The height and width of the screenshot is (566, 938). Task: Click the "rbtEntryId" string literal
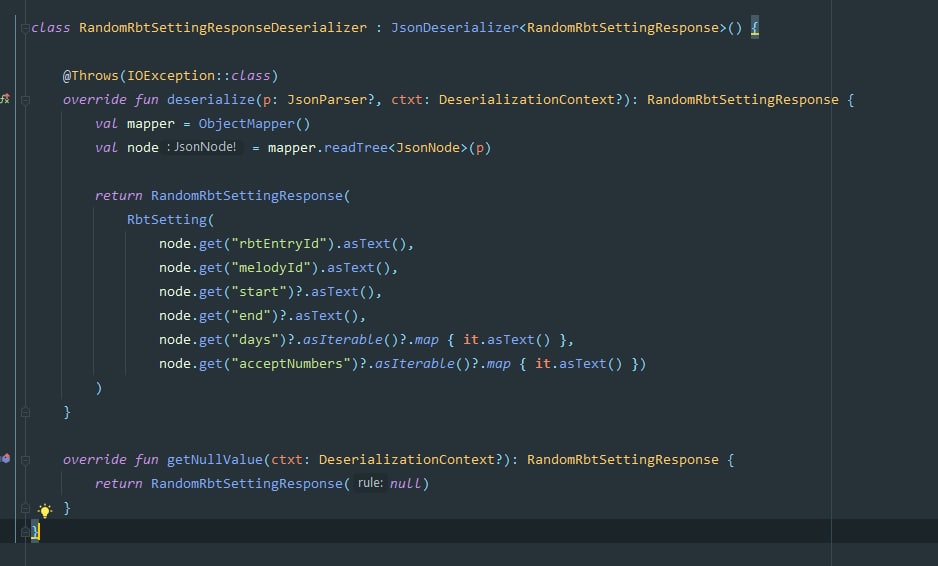(278, 244)
